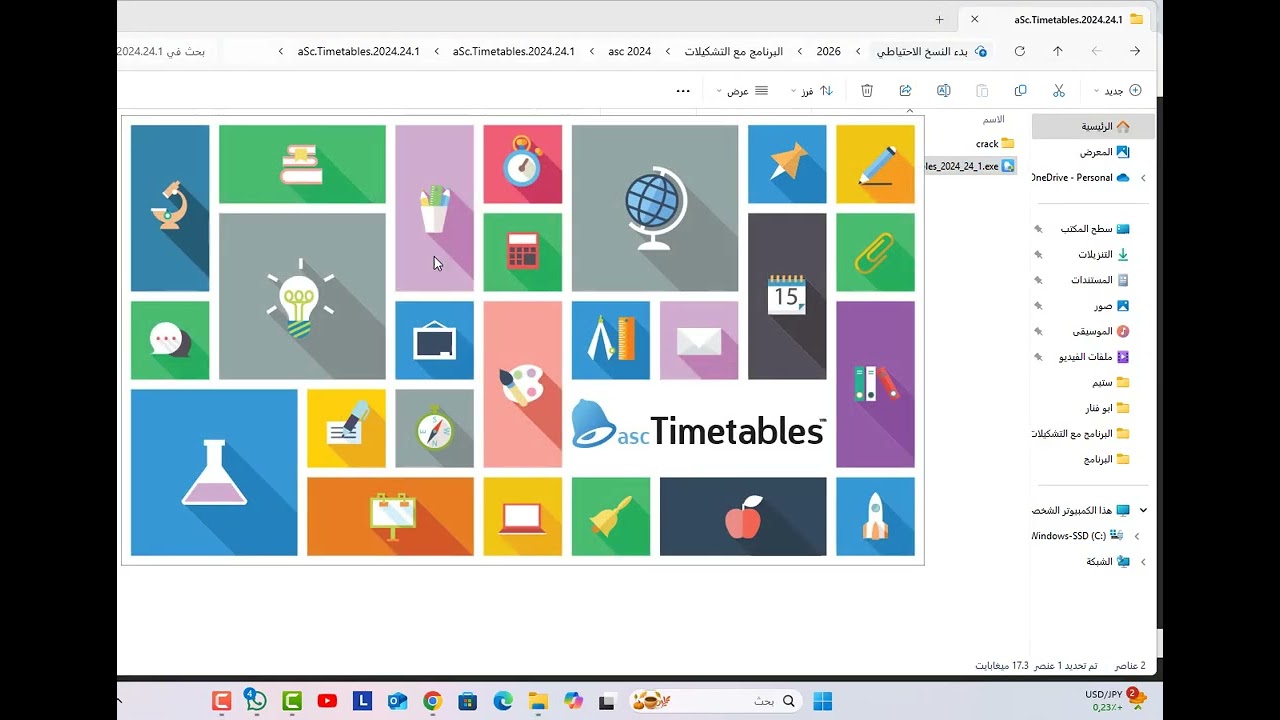
Task: Collapse the هذا الكمبيوتر الشخصي node
Action: click(1143, 510)
